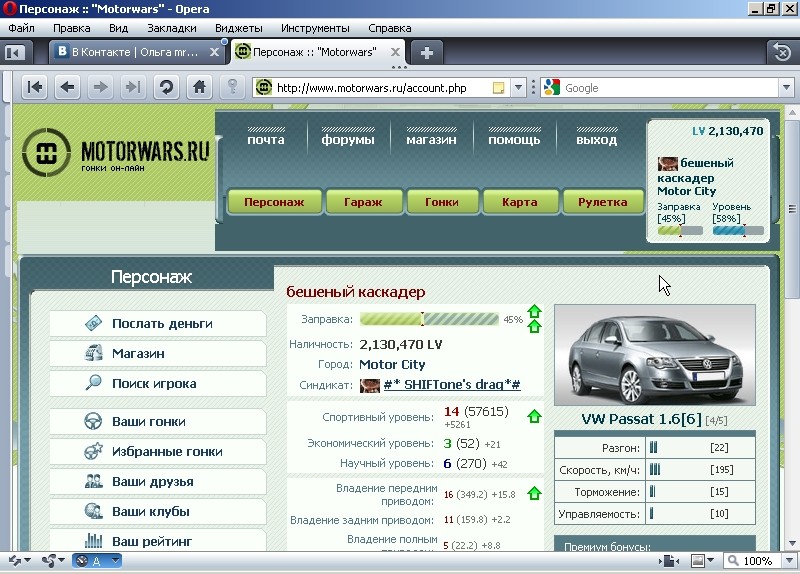Open the Opera Turbo options dropdown

pos(115,561)
